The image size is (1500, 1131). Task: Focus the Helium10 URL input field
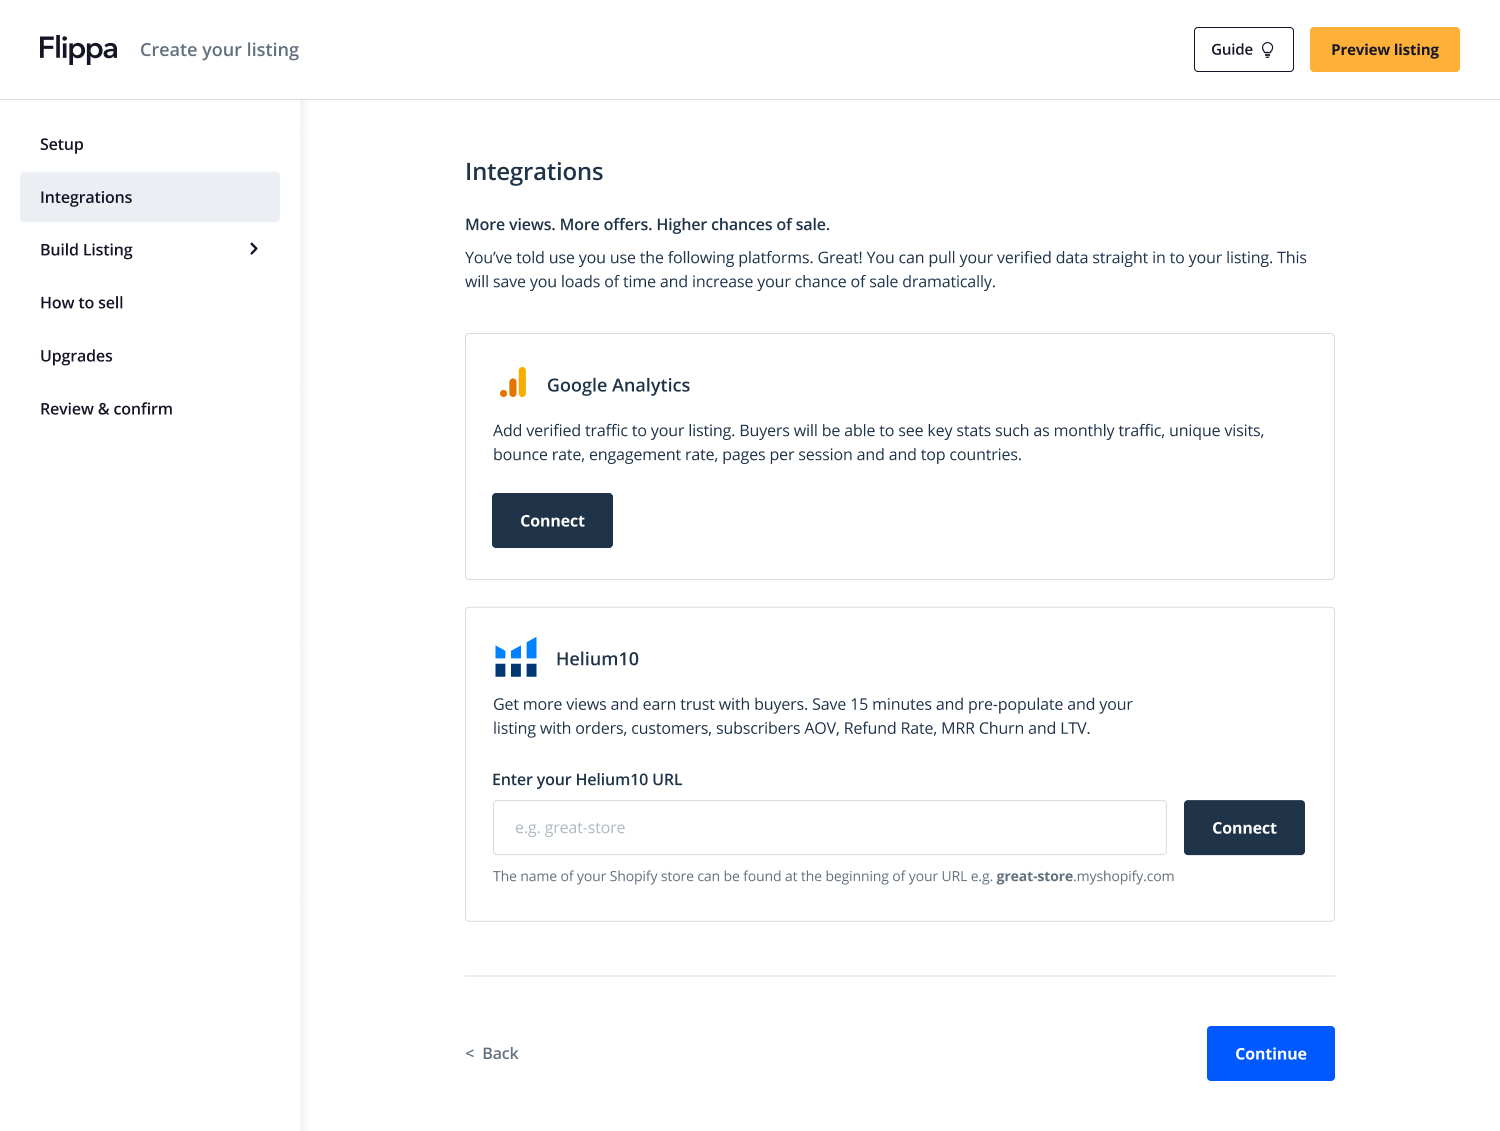point(829,828)
